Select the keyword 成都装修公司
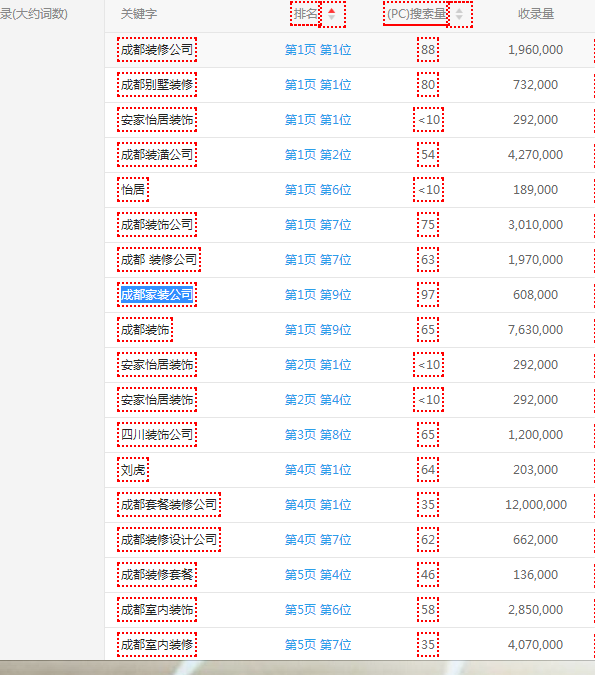Screen dimensions: 595x675 click(x=157, y=50)
